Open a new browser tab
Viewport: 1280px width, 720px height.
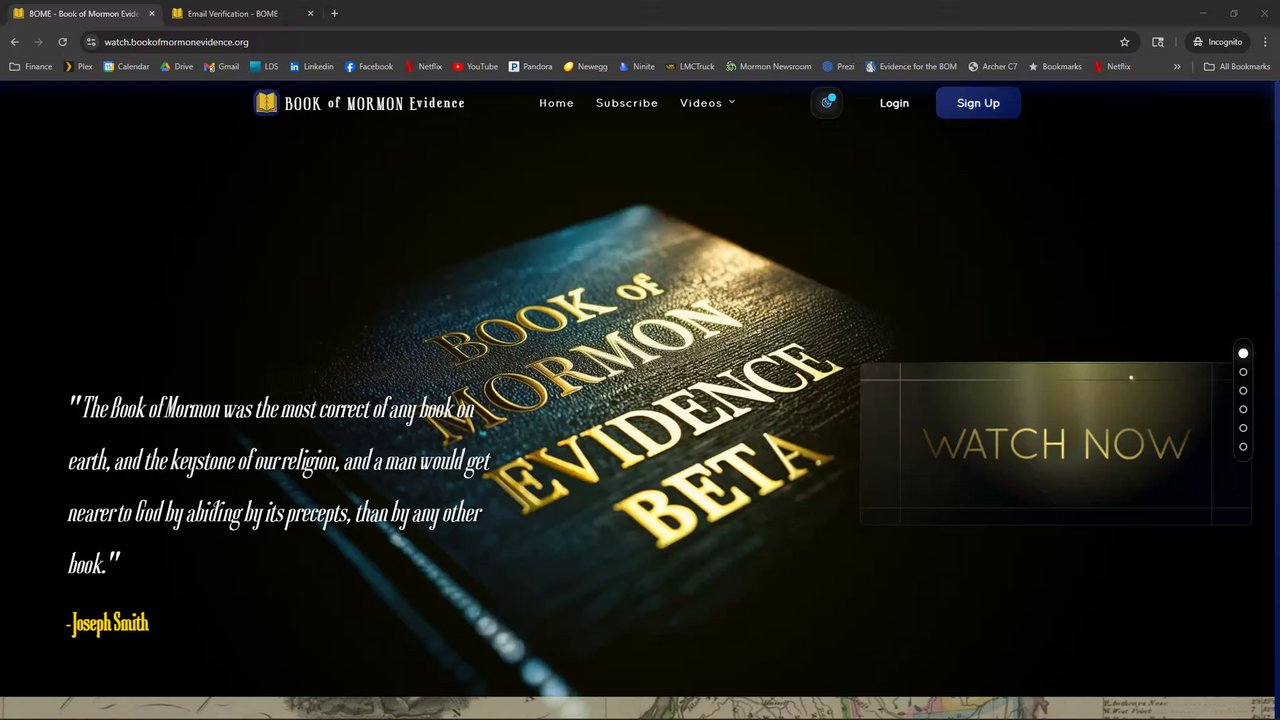click(334, 14)
